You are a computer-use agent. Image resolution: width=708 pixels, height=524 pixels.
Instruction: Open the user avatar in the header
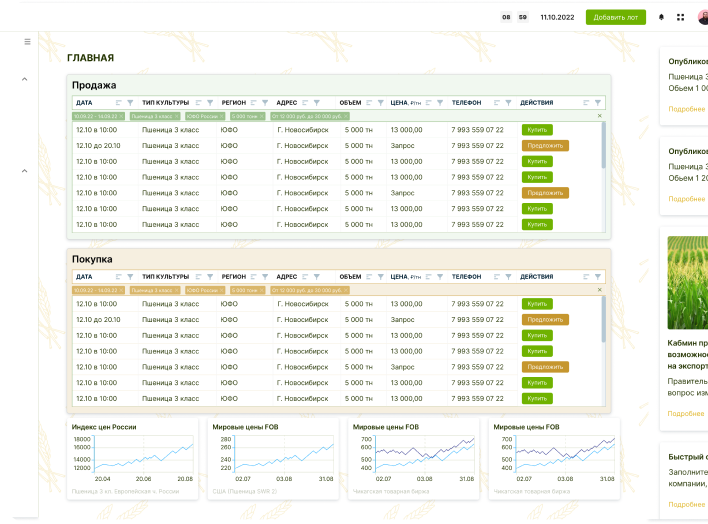(x=703, y=17)
